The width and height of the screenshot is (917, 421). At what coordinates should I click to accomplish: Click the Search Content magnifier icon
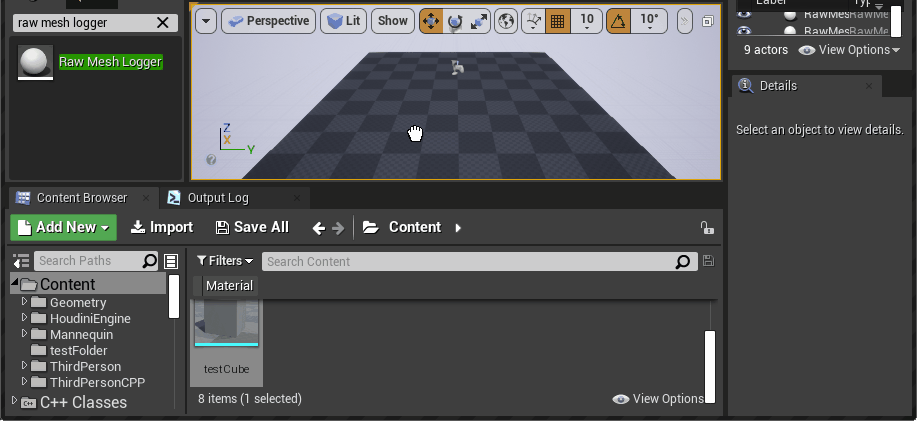tap(682, 261)
